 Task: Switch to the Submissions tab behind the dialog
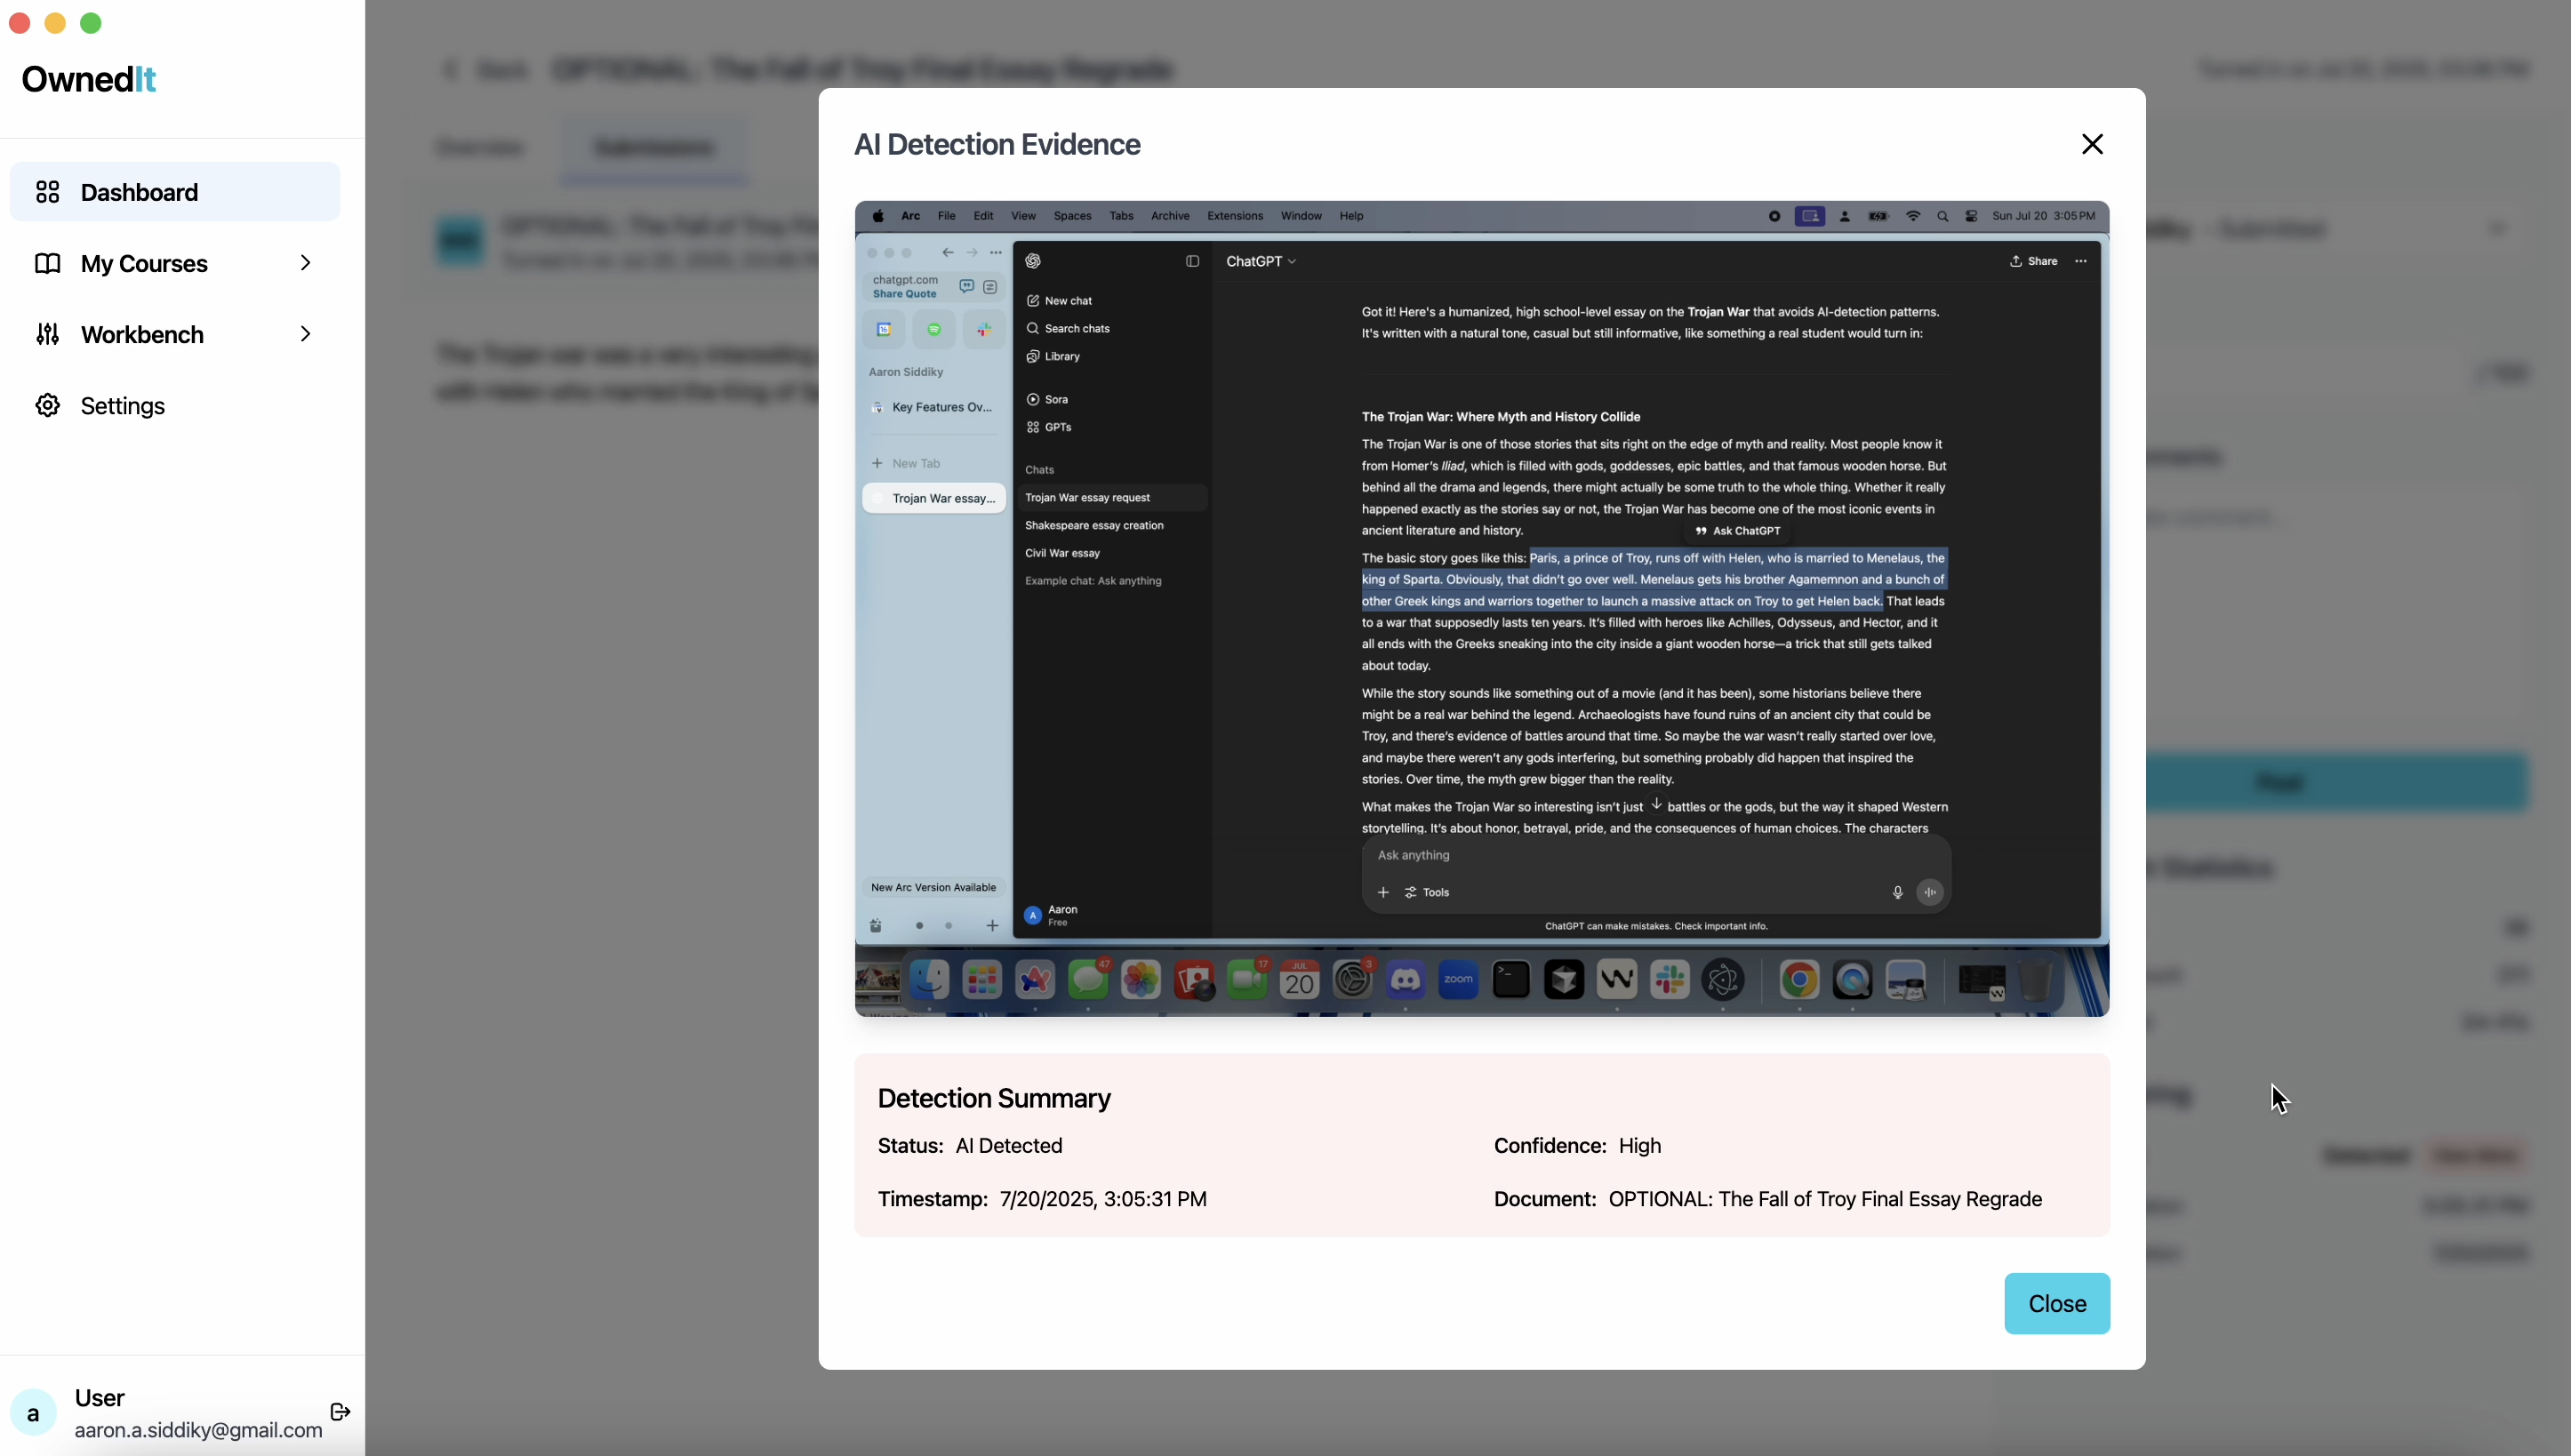[653, 148]
